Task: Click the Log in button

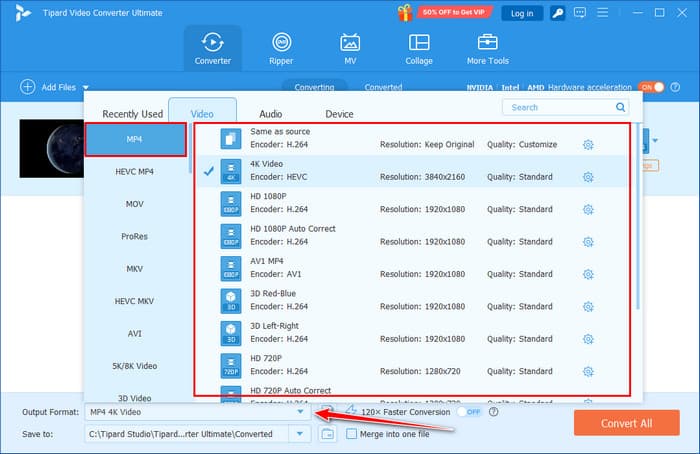Action: point(522,13)
